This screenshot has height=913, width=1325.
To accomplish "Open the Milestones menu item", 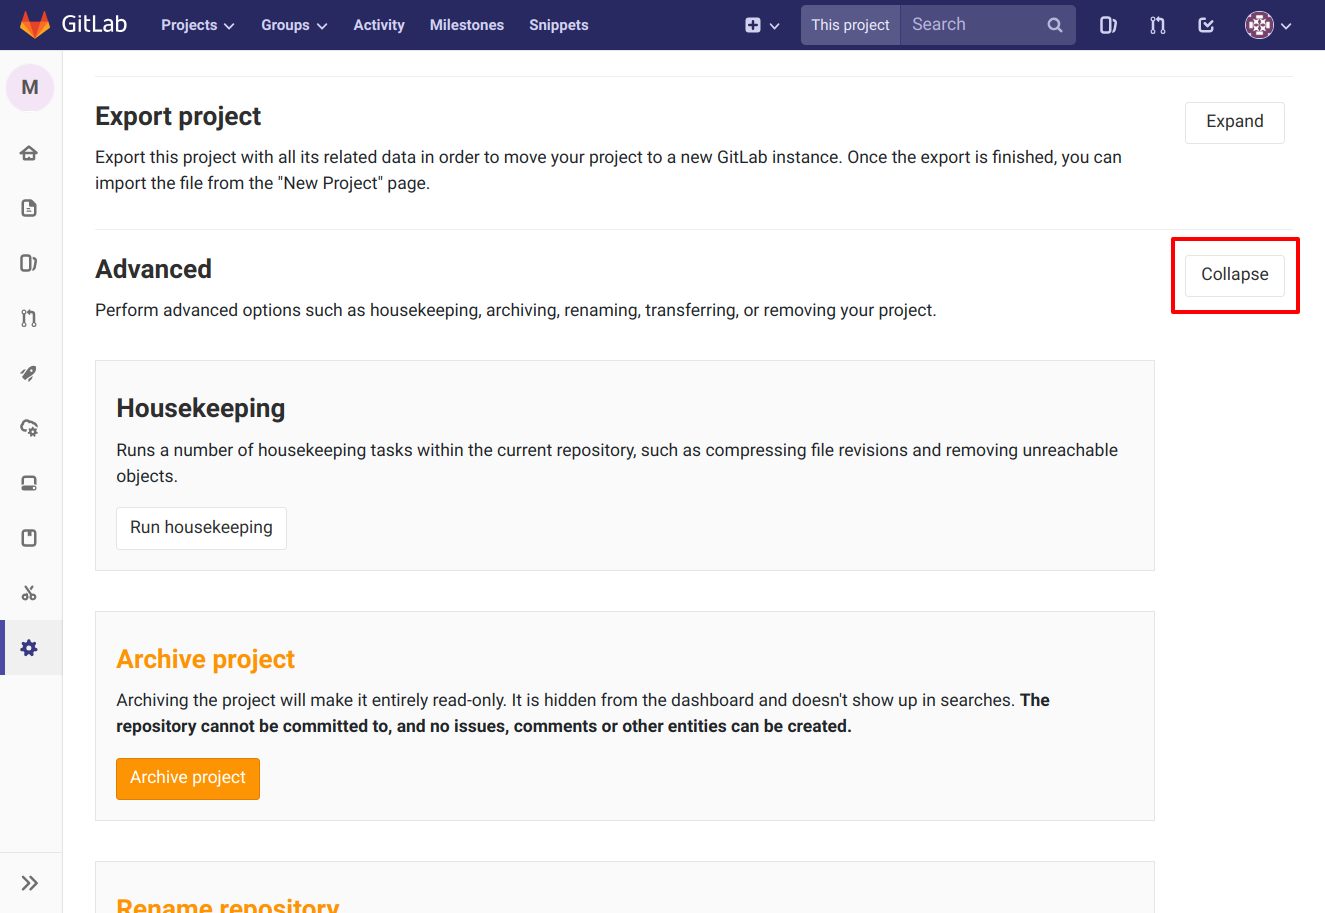I will 466,25.
